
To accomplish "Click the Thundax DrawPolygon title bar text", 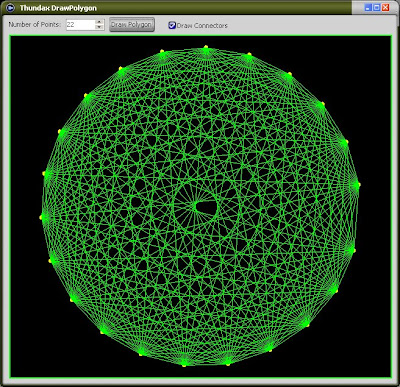I will click(58, 8).
